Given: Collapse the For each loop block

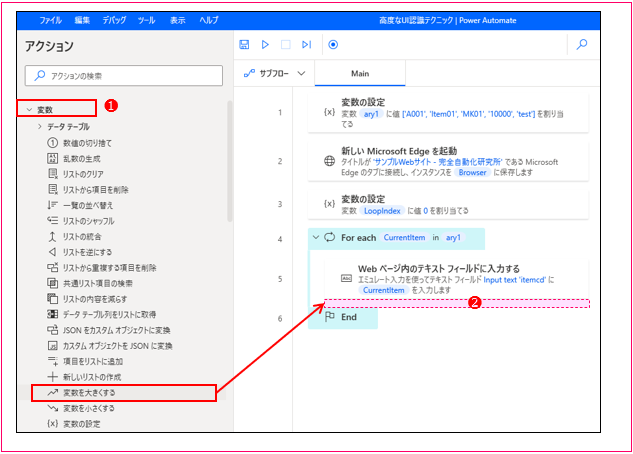Looking at the screenshot, I should coord(316,237).
